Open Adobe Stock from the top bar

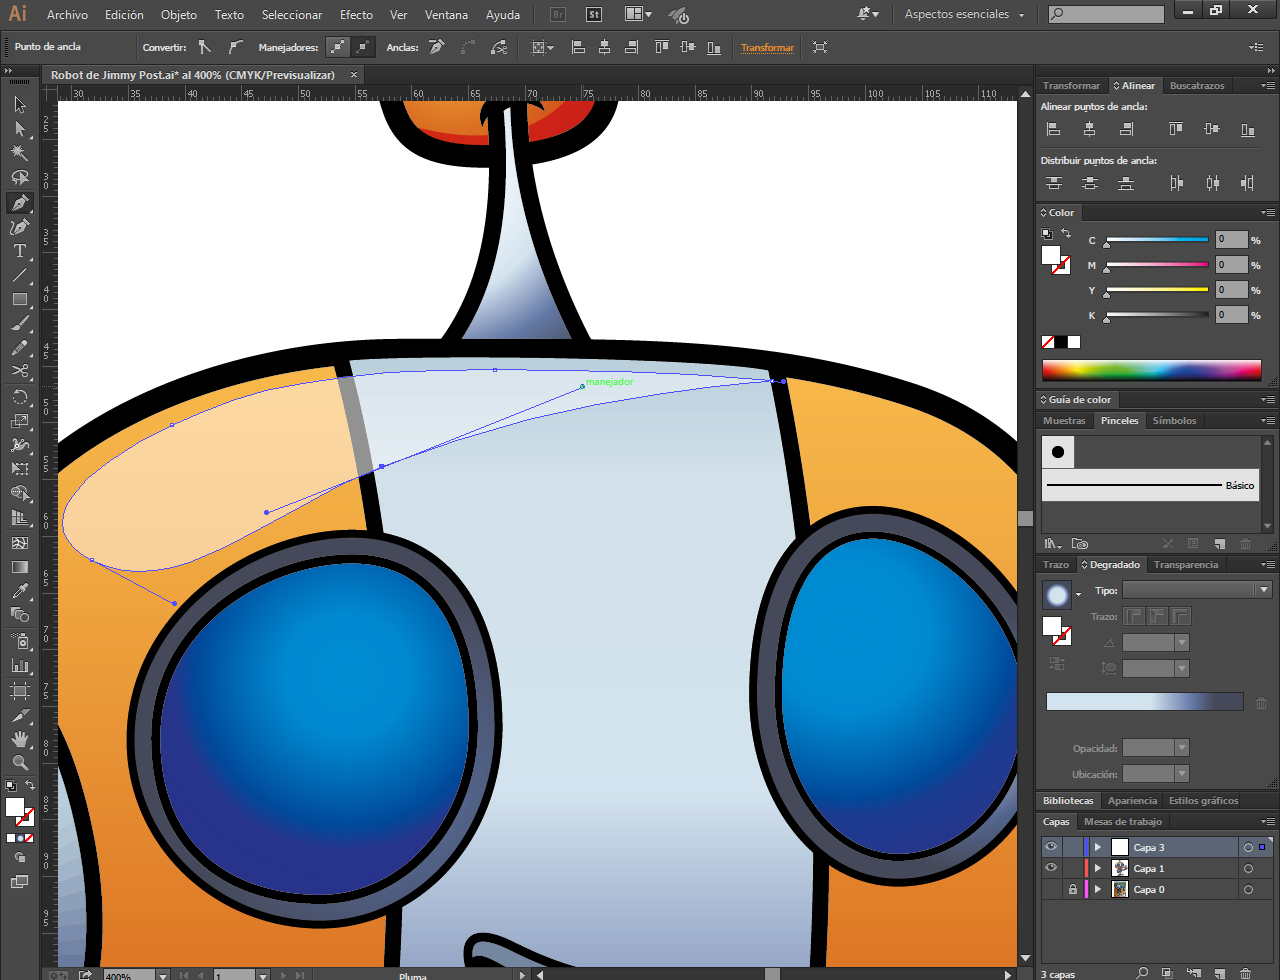(x=594, y=15)
